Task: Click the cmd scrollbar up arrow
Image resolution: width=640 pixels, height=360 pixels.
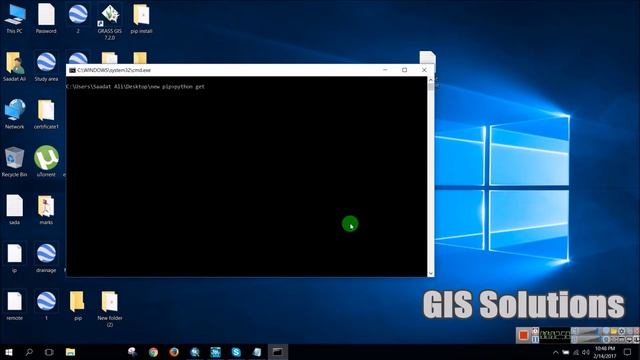Action: pyautogui.click(x=431, y=80)
